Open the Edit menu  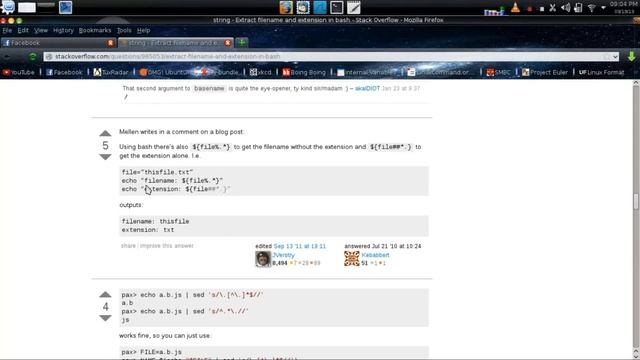(x=23, y=30)
